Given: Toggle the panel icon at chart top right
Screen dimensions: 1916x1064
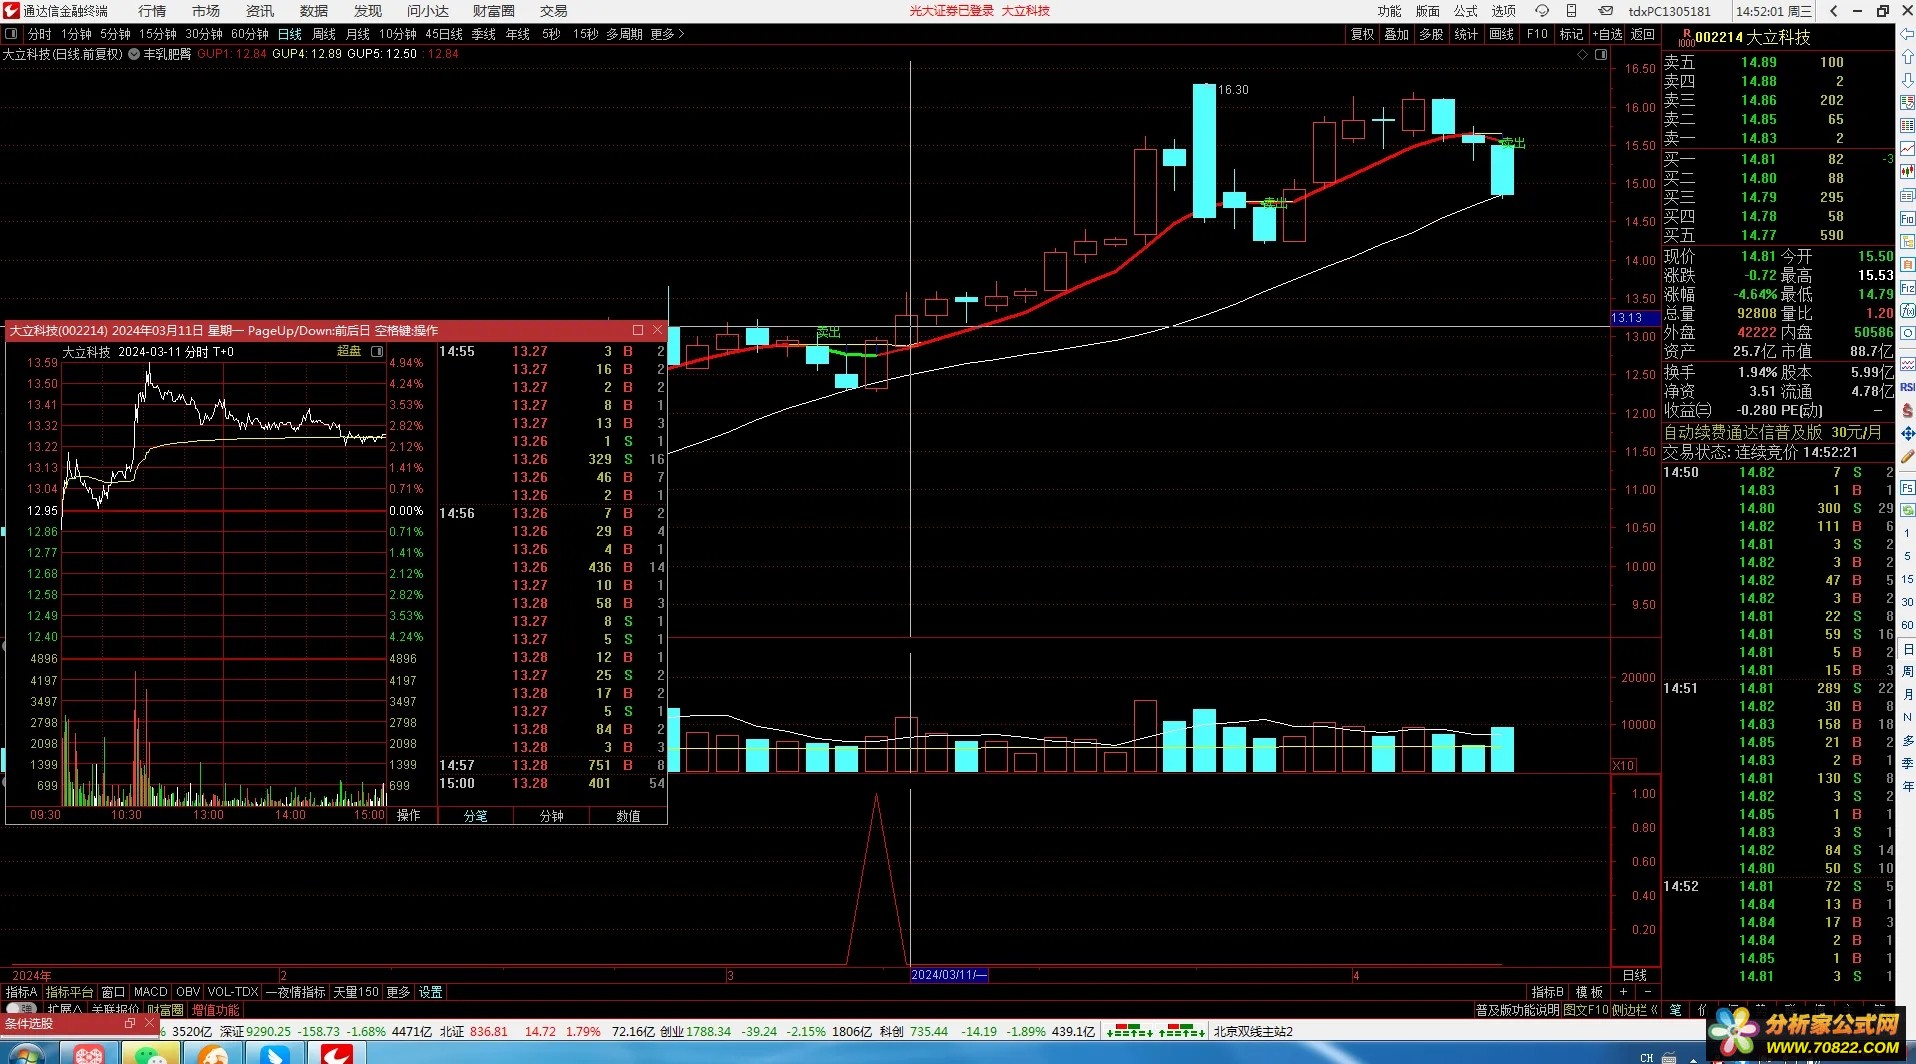Looking at the screenshot, I should click(x=1601, y=55).
